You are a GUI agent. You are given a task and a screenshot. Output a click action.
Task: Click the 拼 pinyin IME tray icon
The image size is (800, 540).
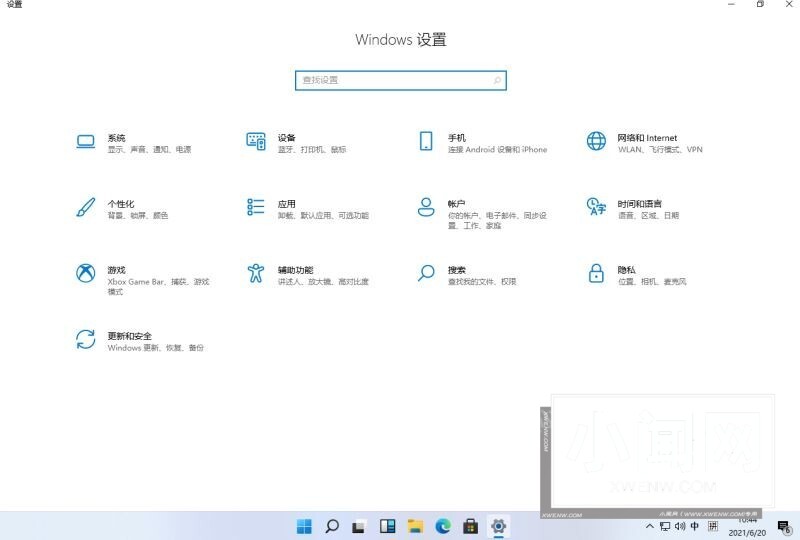(713, 526)
